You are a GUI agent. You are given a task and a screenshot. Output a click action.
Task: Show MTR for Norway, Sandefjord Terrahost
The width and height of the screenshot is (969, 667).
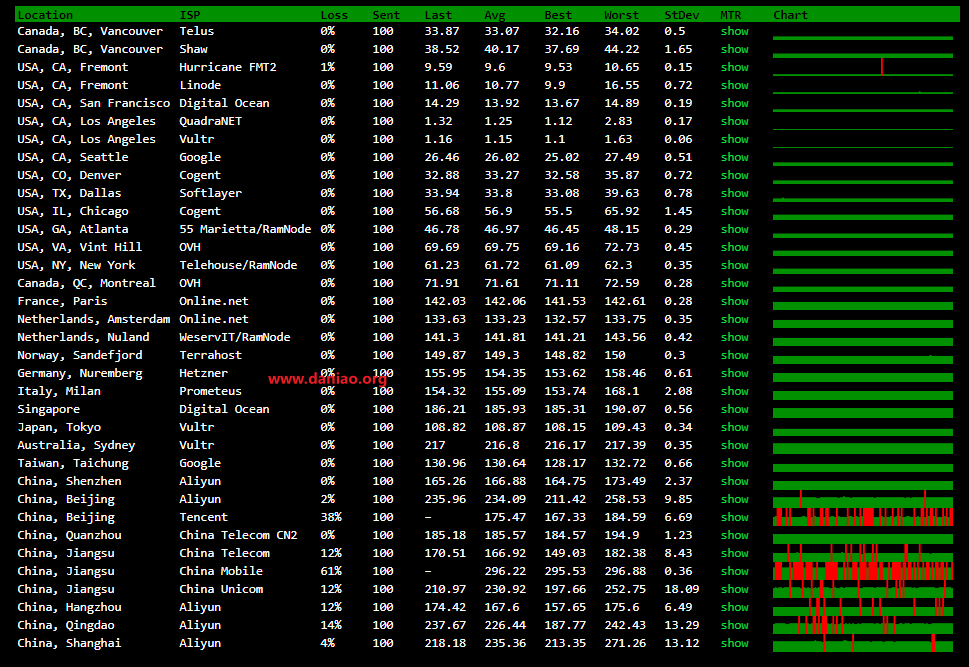pos(734,355)
